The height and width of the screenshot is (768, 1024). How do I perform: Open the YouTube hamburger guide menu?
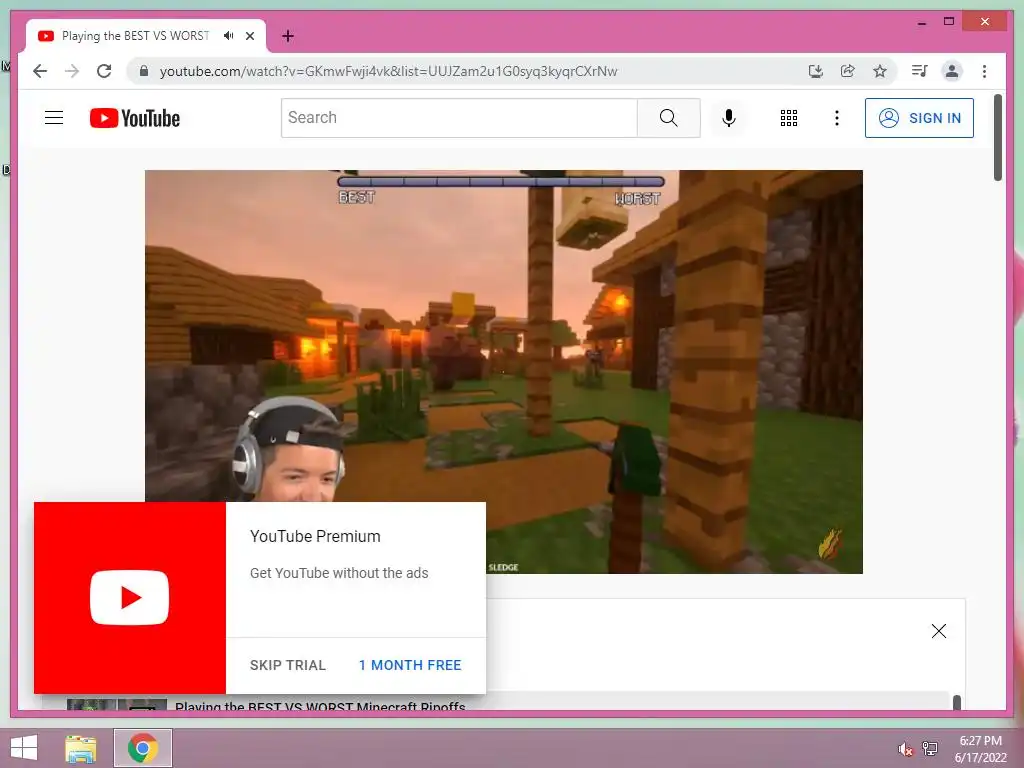pos(54,118)
